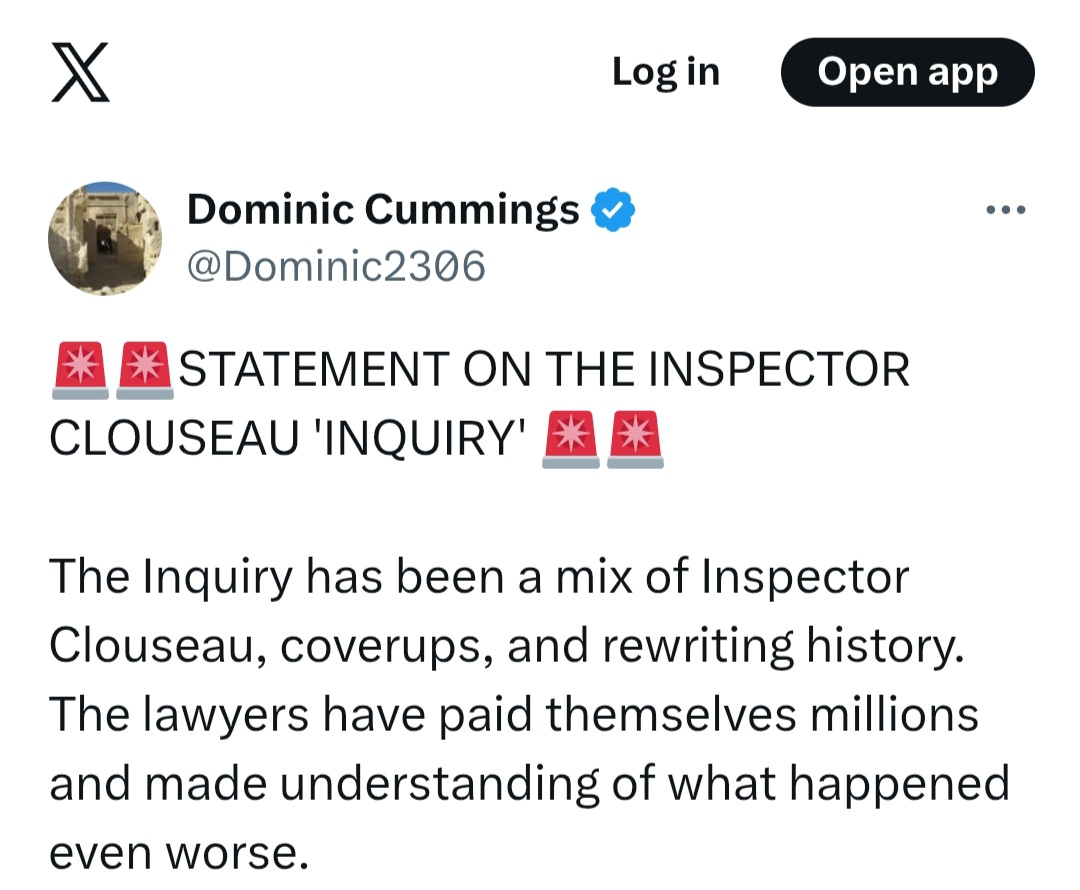Expand the three-dot more options menu
This screenshot has height=890, width=1080.
[1005, 211]
